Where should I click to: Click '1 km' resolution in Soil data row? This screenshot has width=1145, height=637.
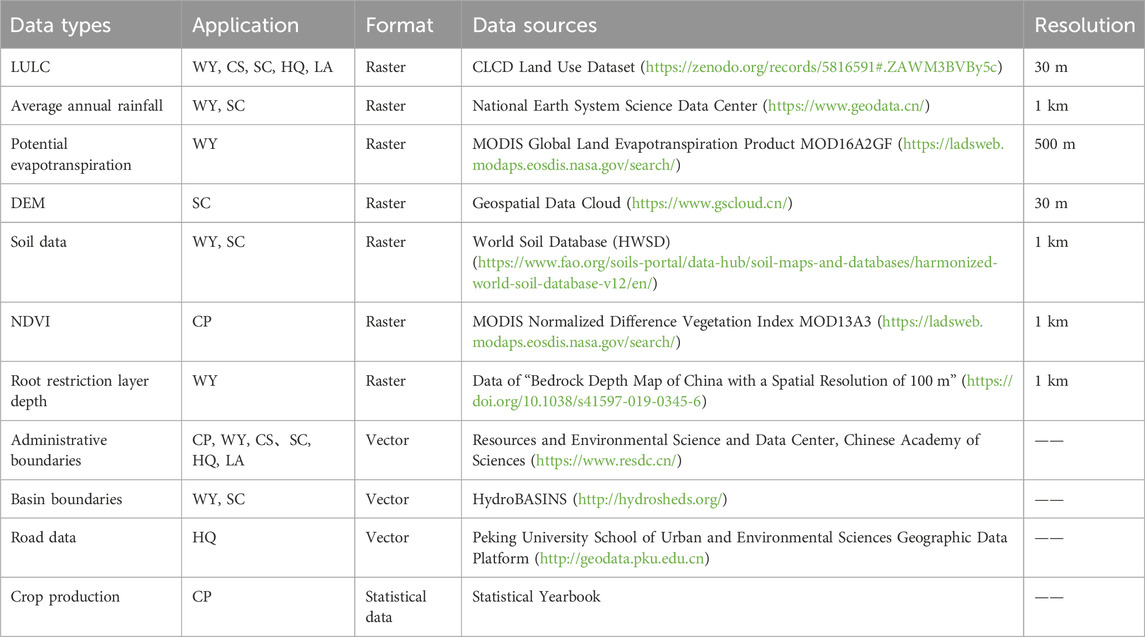[x=1051, y=242]
